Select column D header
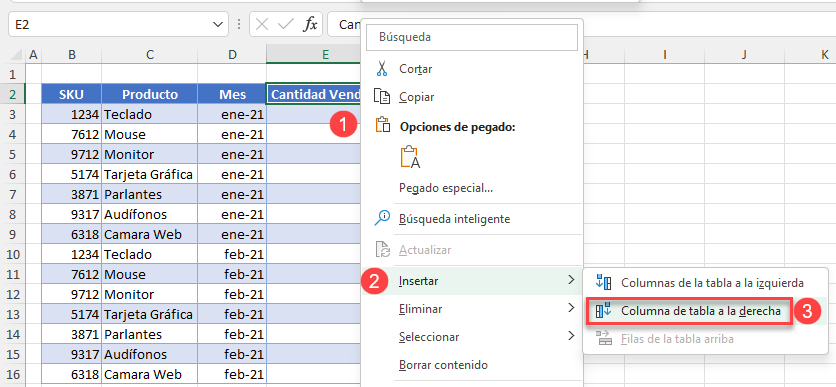This screenshot has height=387, width=836. tap(231, 54)
